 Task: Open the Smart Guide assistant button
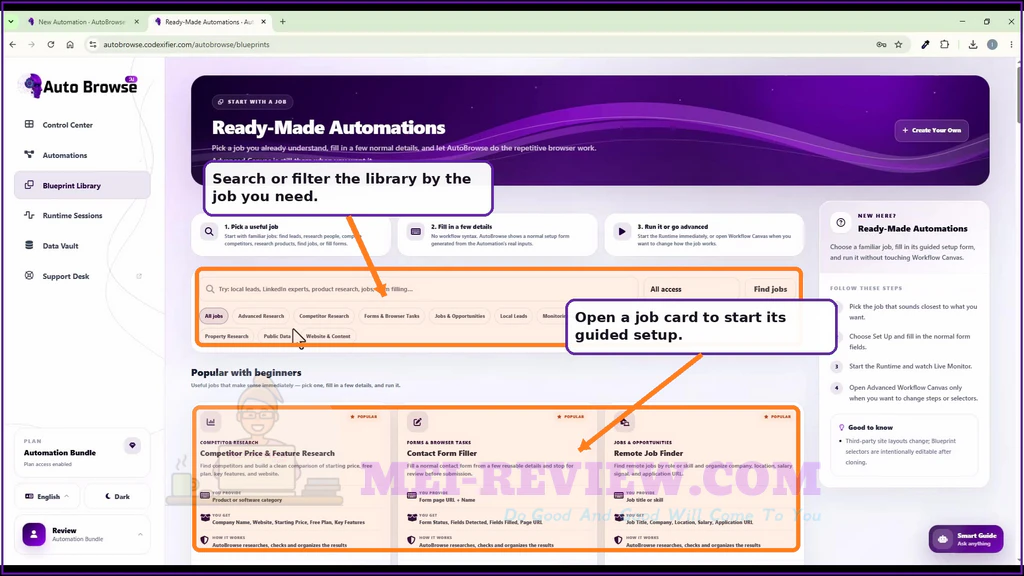coord(966,539)
